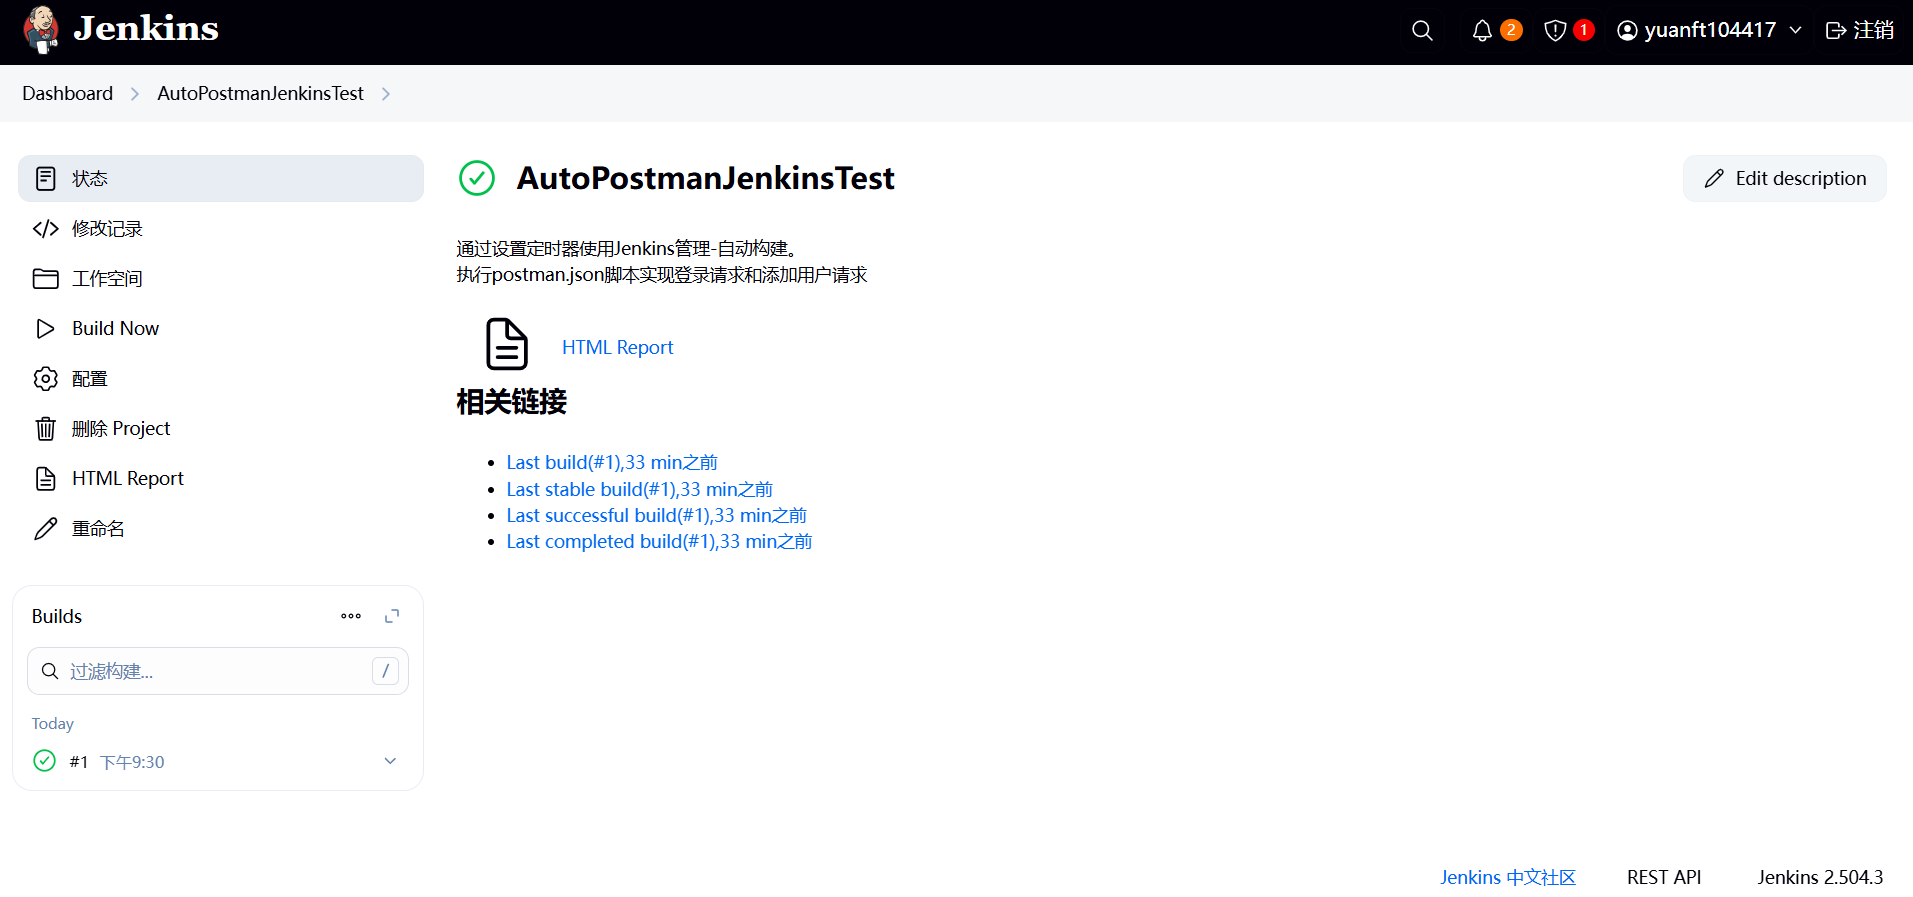The width and height of the screenshot is (1913, 897).
Task: Select 重命名 in the sidebar
Action: [221, 528]
